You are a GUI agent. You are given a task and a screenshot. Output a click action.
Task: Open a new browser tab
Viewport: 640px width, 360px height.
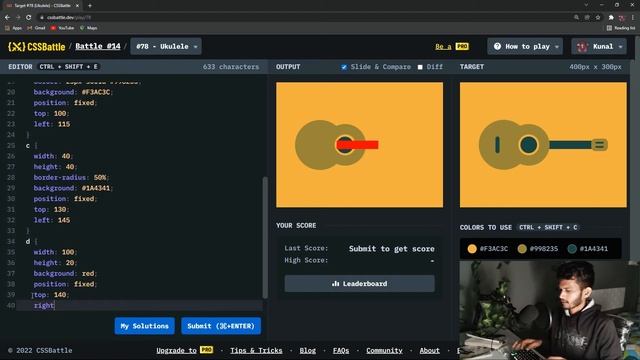tap(90, 6)
